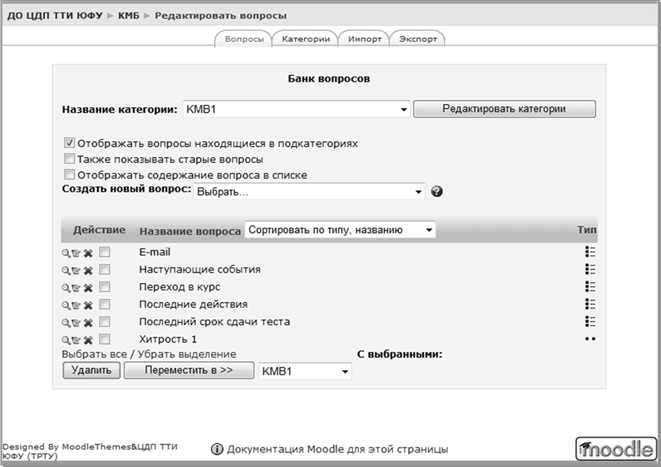
Task: Delete the Хитрость 1 question
Action: (88, 340)
